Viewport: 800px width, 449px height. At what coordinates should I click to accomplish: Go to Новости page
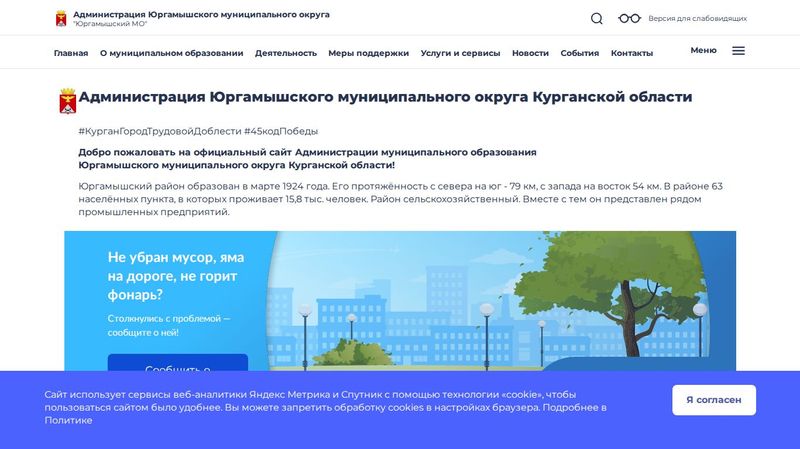tap(530, 53)
